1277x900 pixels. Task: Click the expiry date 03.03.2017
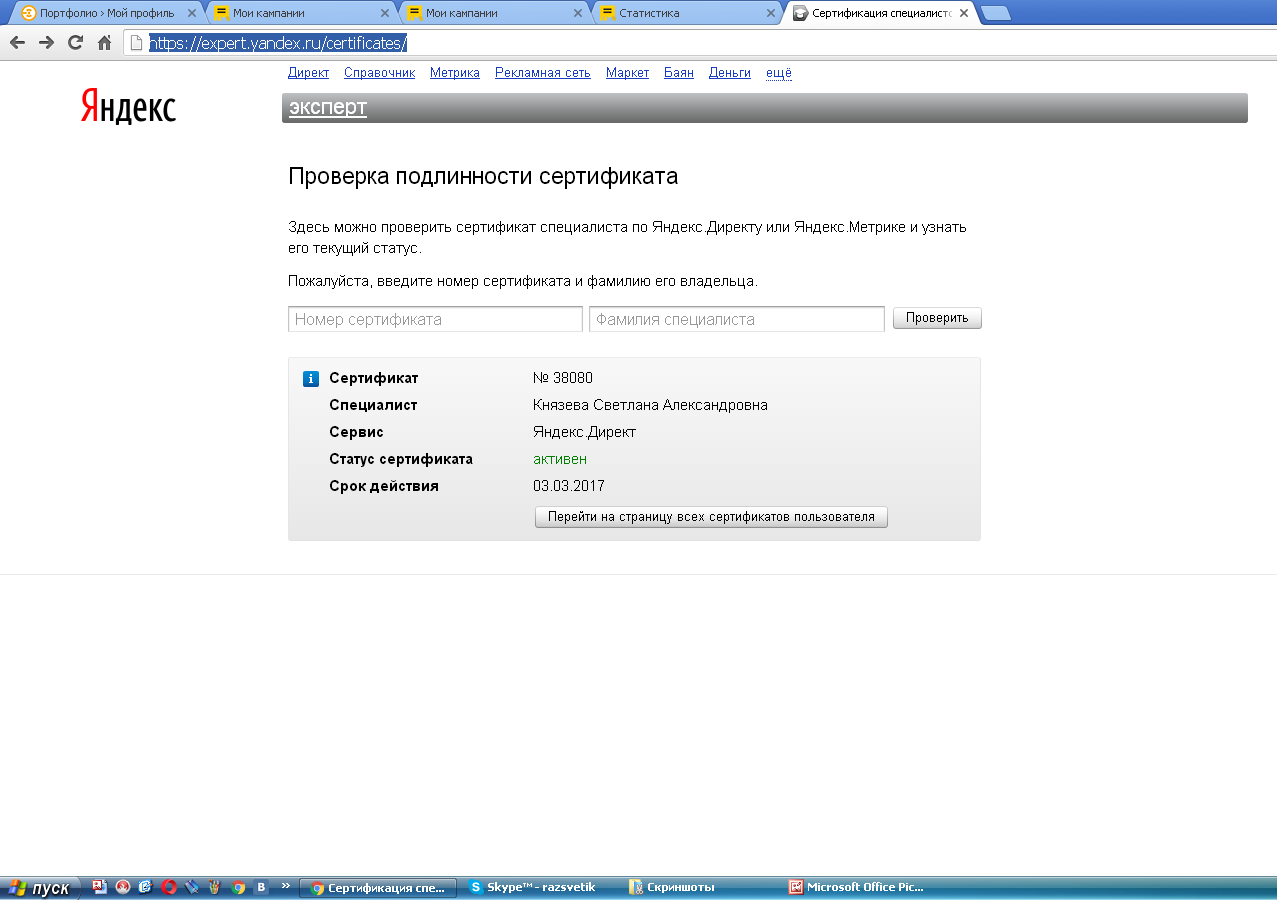(x=569, y=486)
